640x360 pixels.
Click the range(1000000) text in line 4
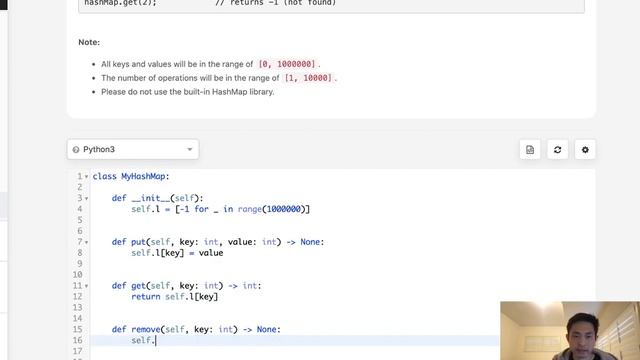tap(271, 209)
